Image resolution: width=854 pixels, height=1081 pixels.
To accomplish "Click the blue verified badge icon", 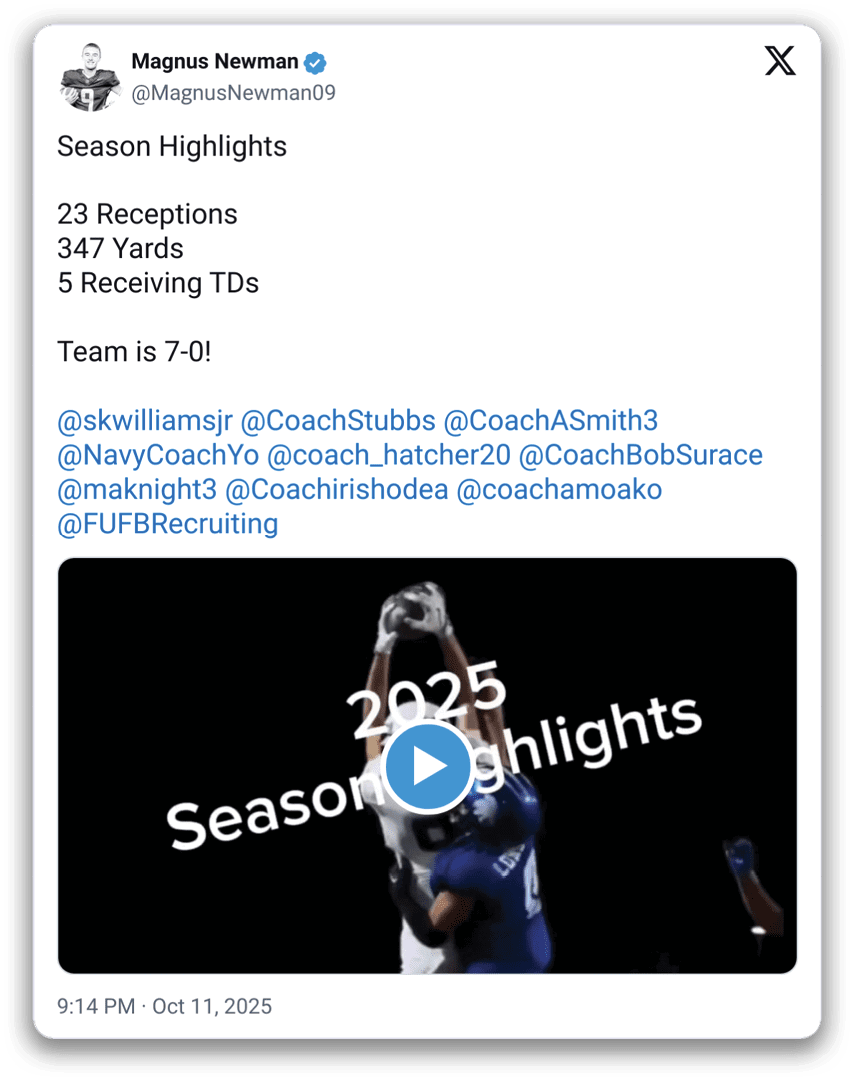I will pyautogui.click(x=315, y=63).
